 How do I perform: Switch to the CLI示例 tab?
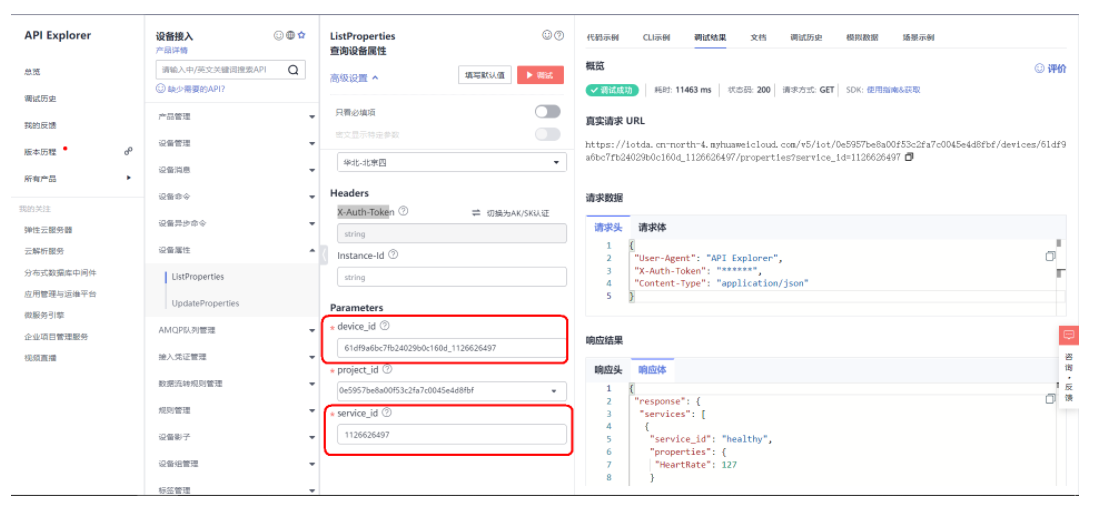(656, 37)
